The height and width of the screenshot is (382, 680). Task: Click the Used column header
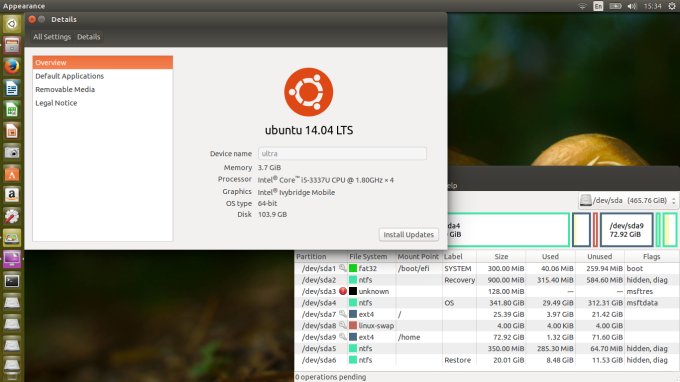click(550, 257)
